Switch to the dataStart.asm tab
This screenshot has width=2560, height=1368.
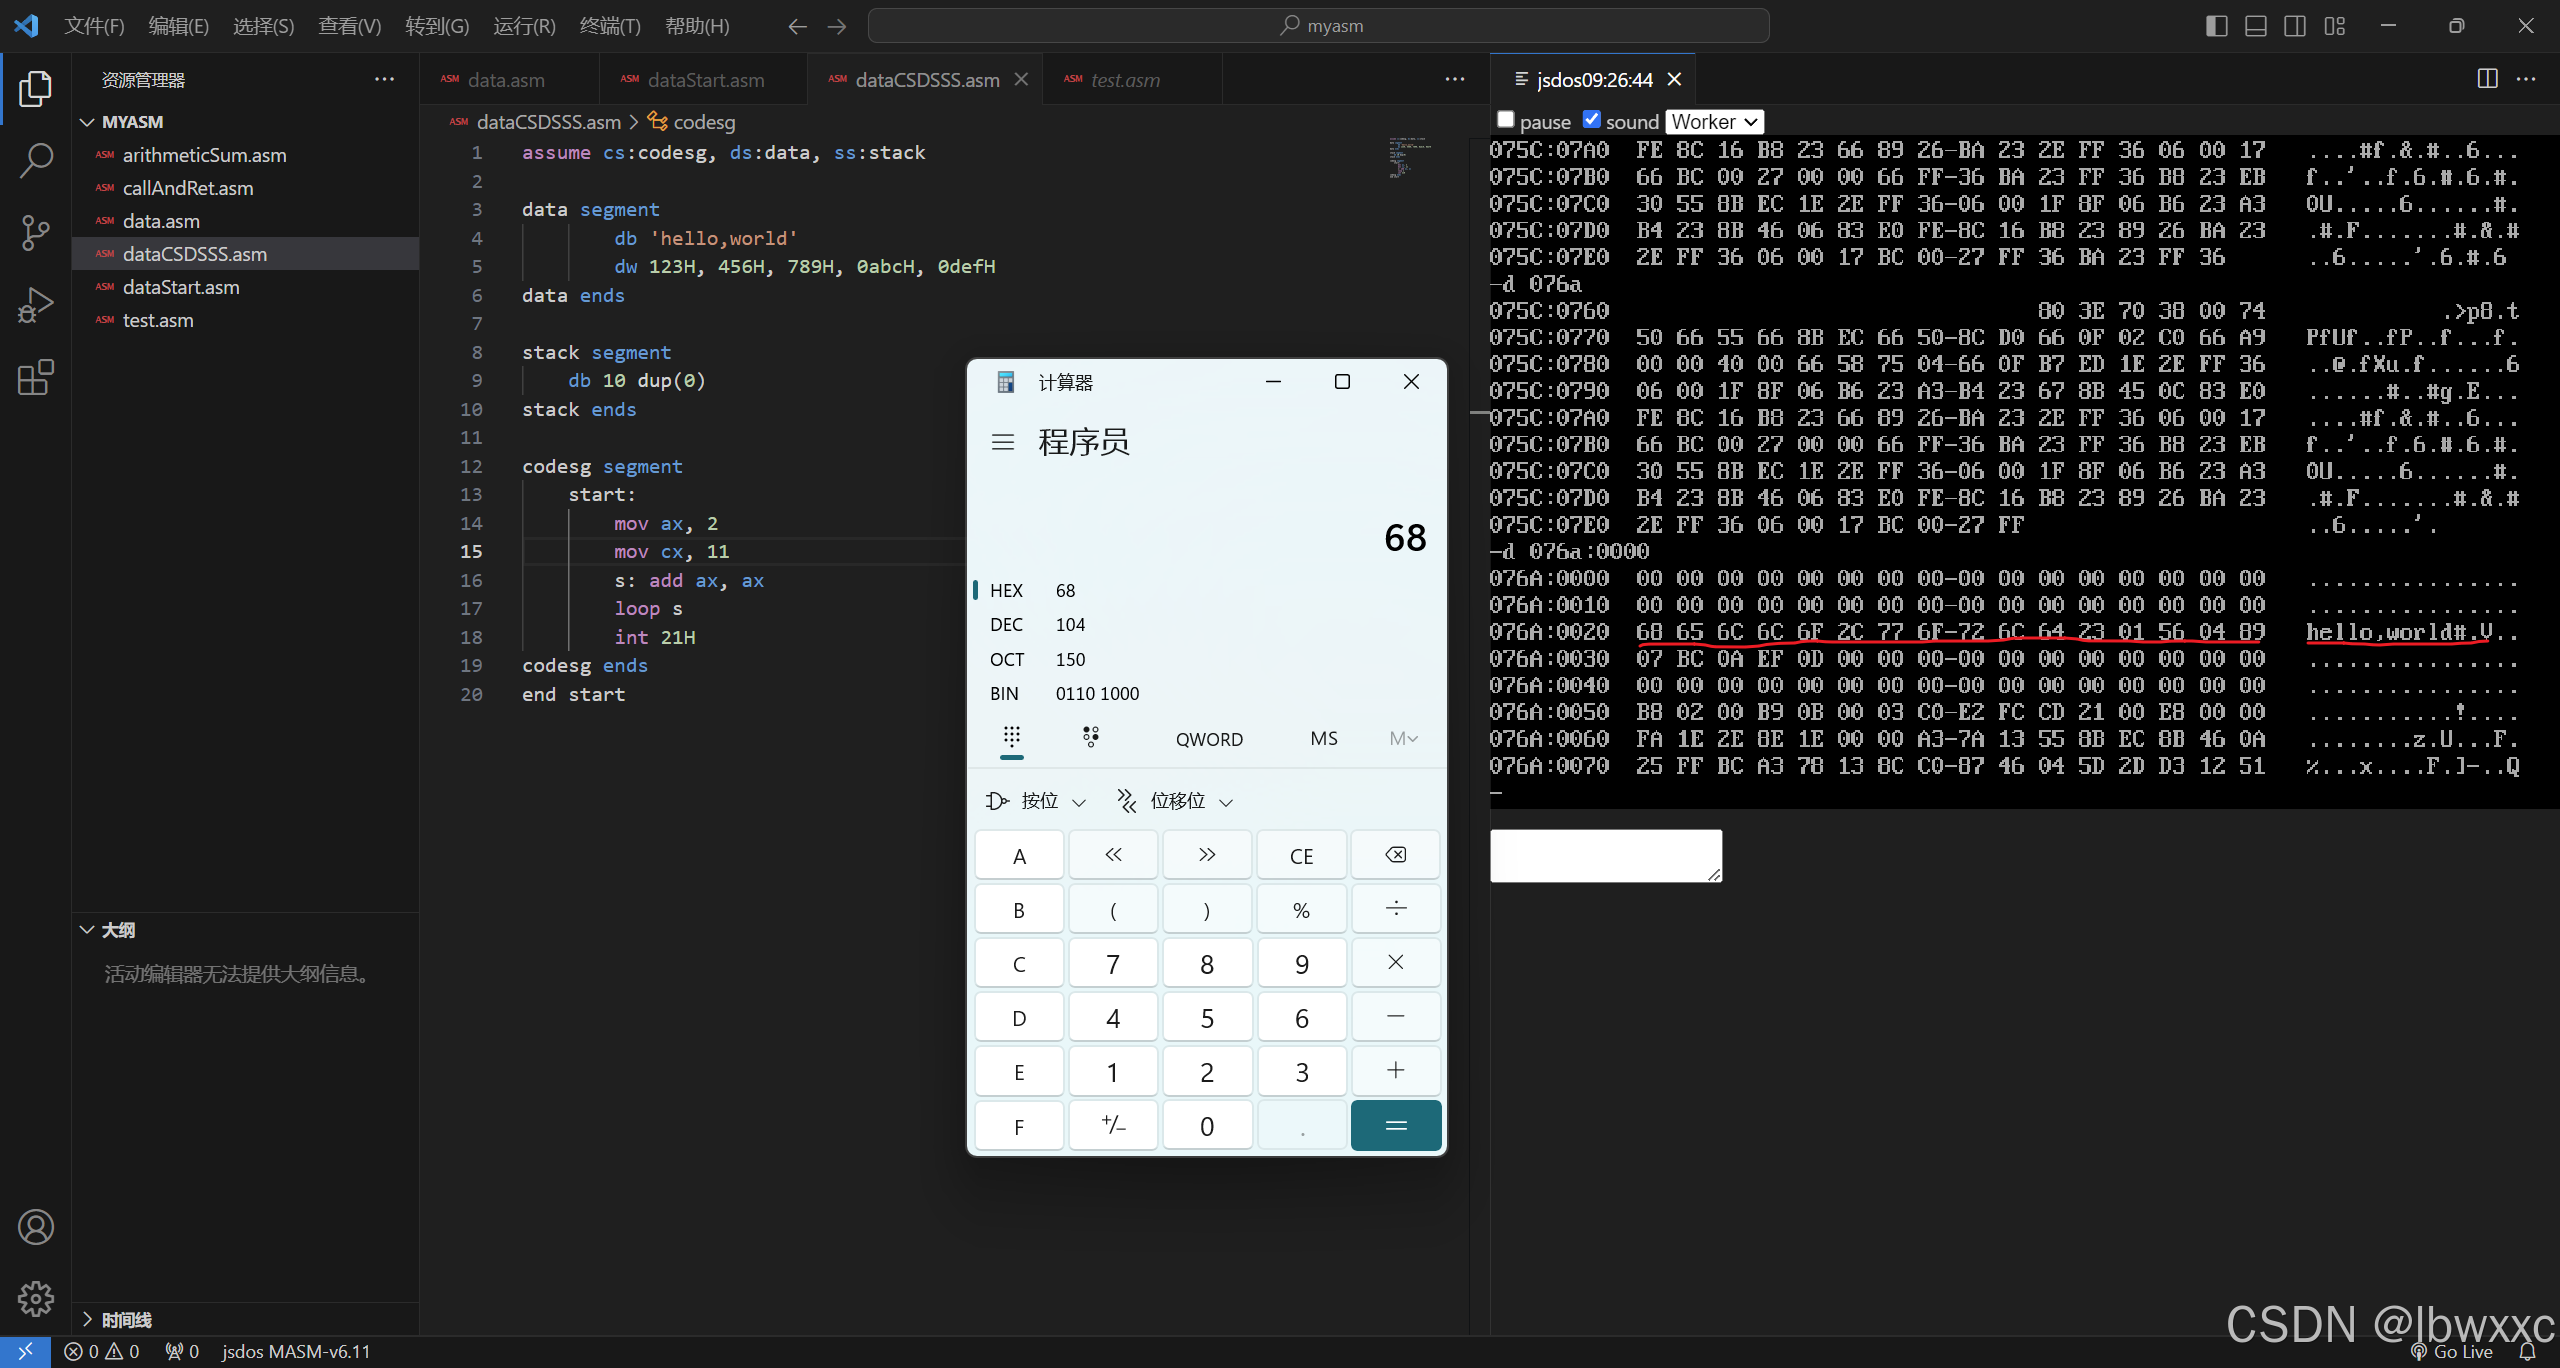tap(703, 80)
